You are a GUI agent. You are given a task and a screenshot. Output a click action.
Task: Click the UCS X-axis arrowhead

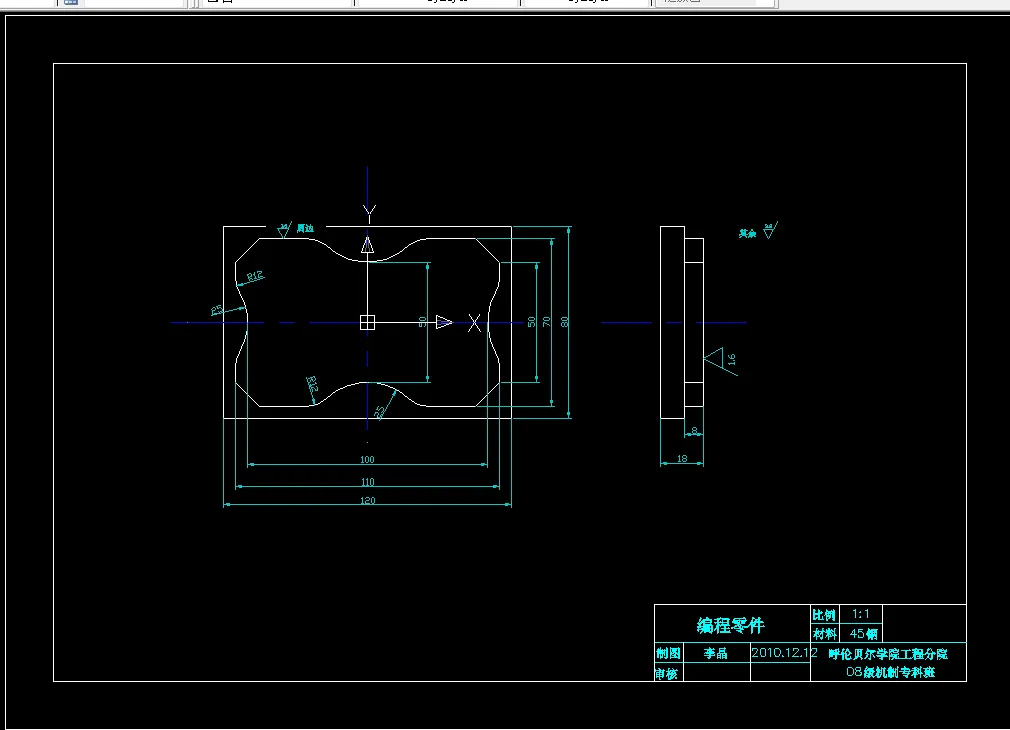(444, 322)
